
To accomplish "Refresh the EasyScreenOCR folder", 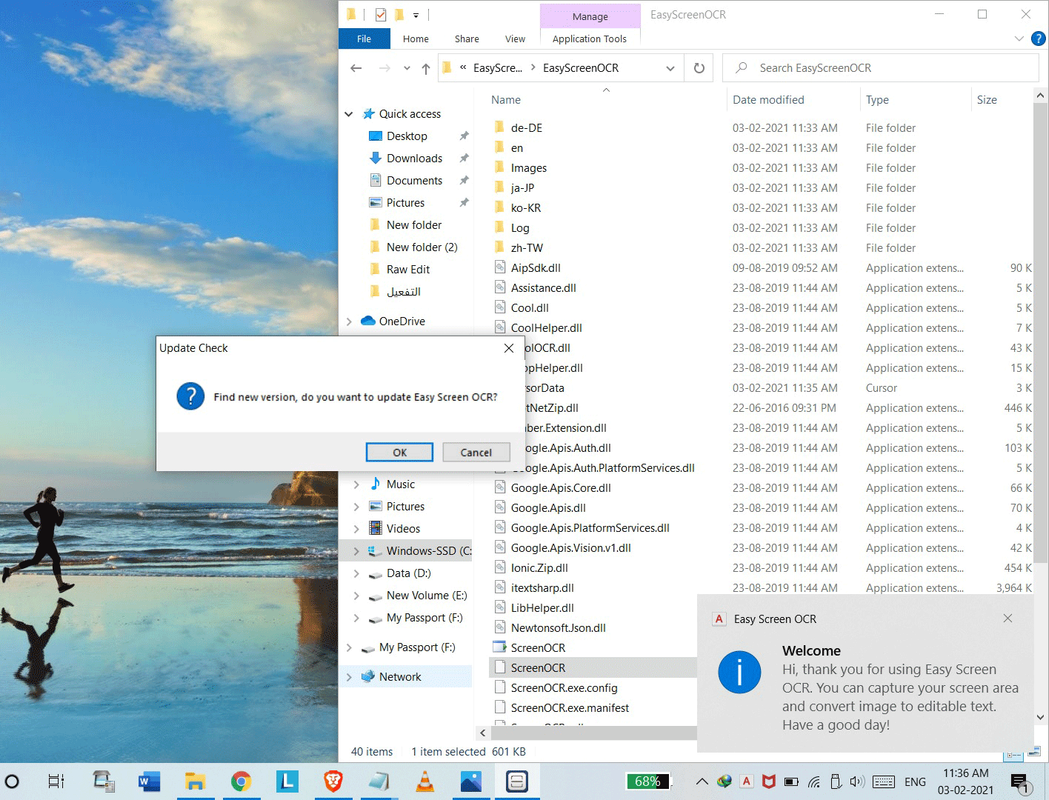I will click(x=699, y=68).
